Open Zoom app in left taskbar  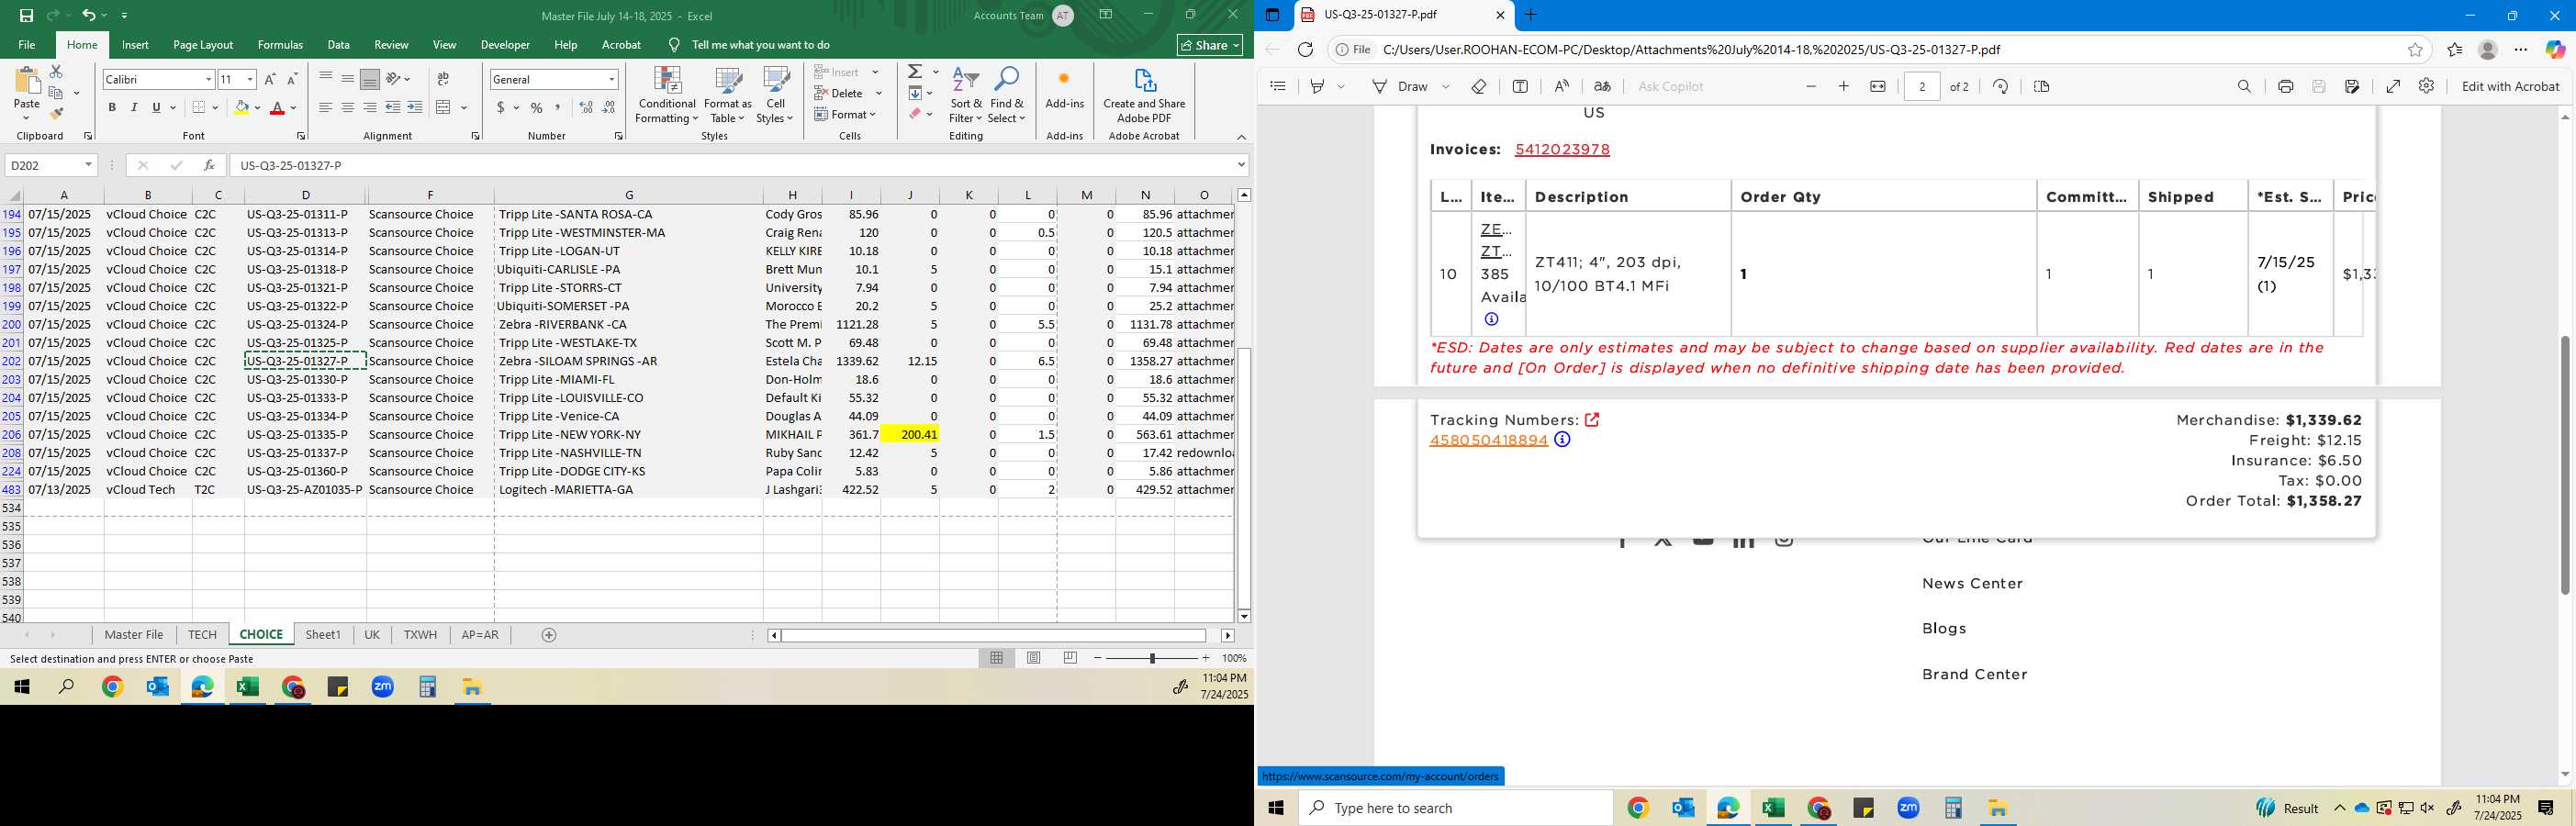pos(383,687)
